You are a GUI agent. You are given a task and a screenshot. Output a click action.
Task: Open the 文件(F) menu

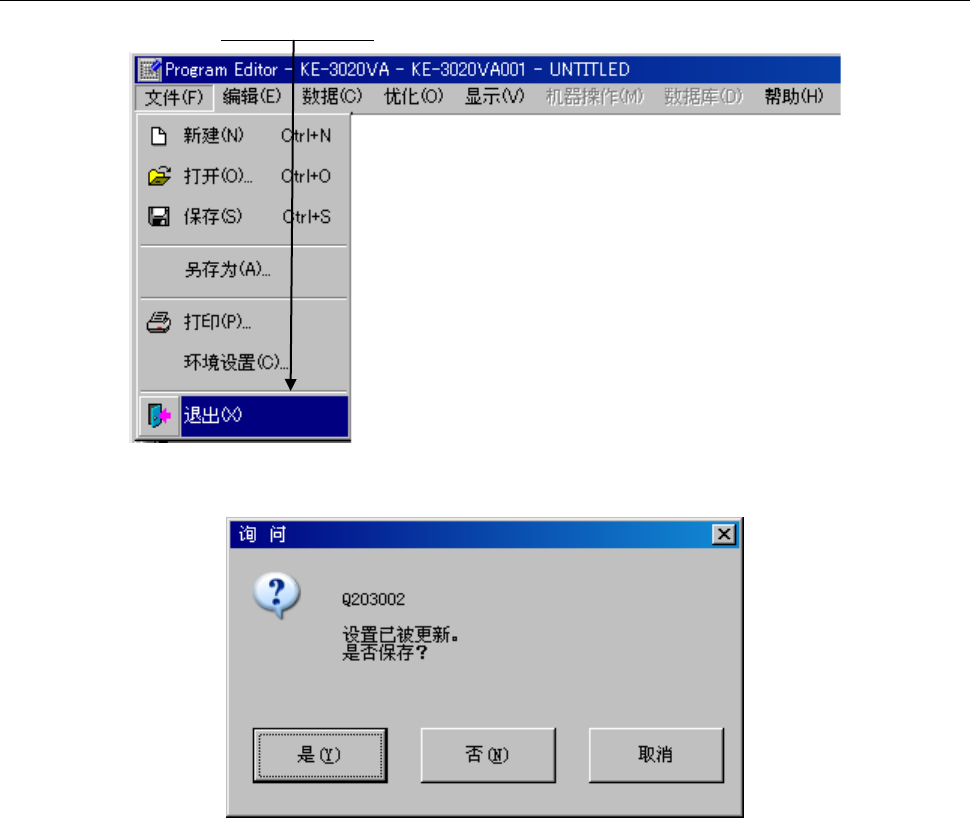(174, 97)
